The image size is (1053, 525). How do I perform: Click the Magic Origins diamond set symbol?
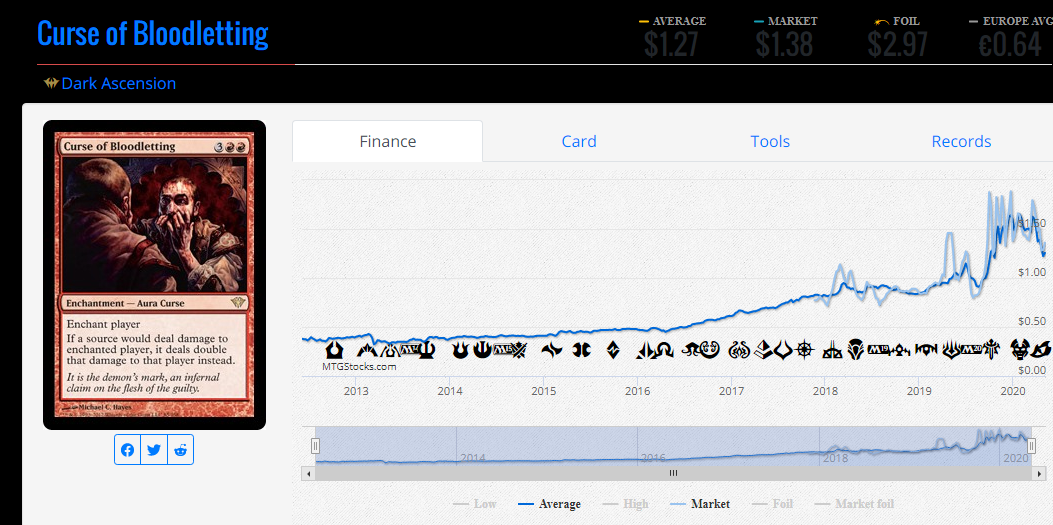(x=613, y=349)
